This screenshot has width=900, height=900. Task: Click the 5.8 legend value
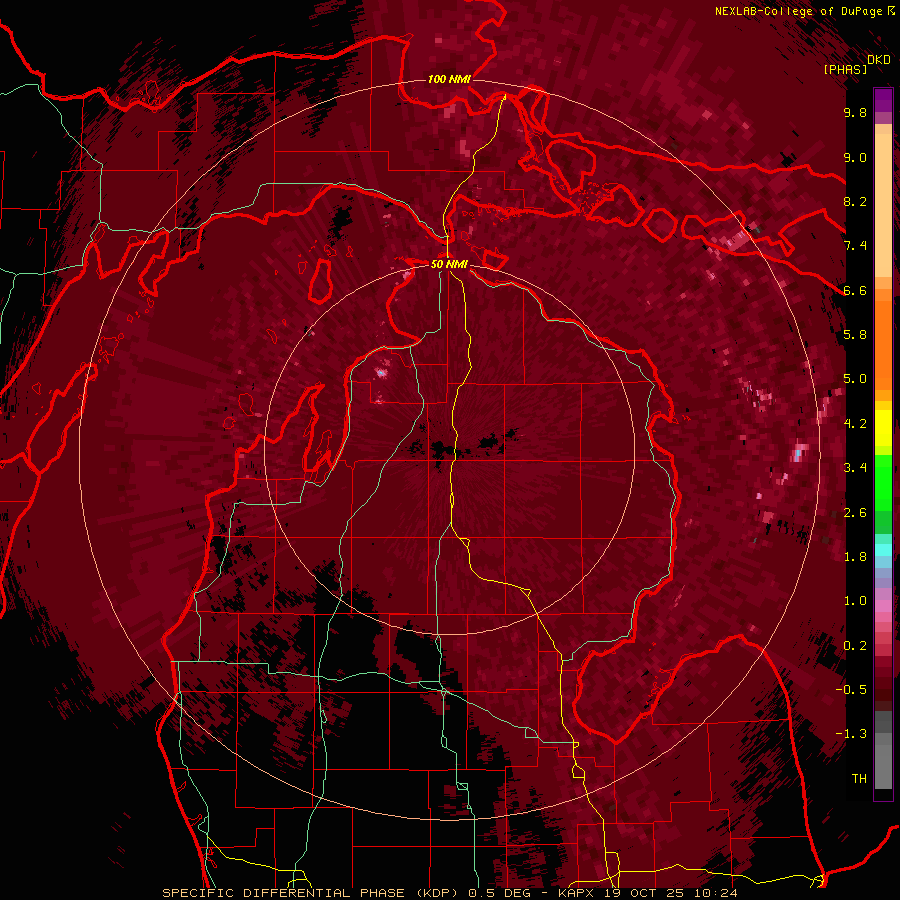(855, 335)
